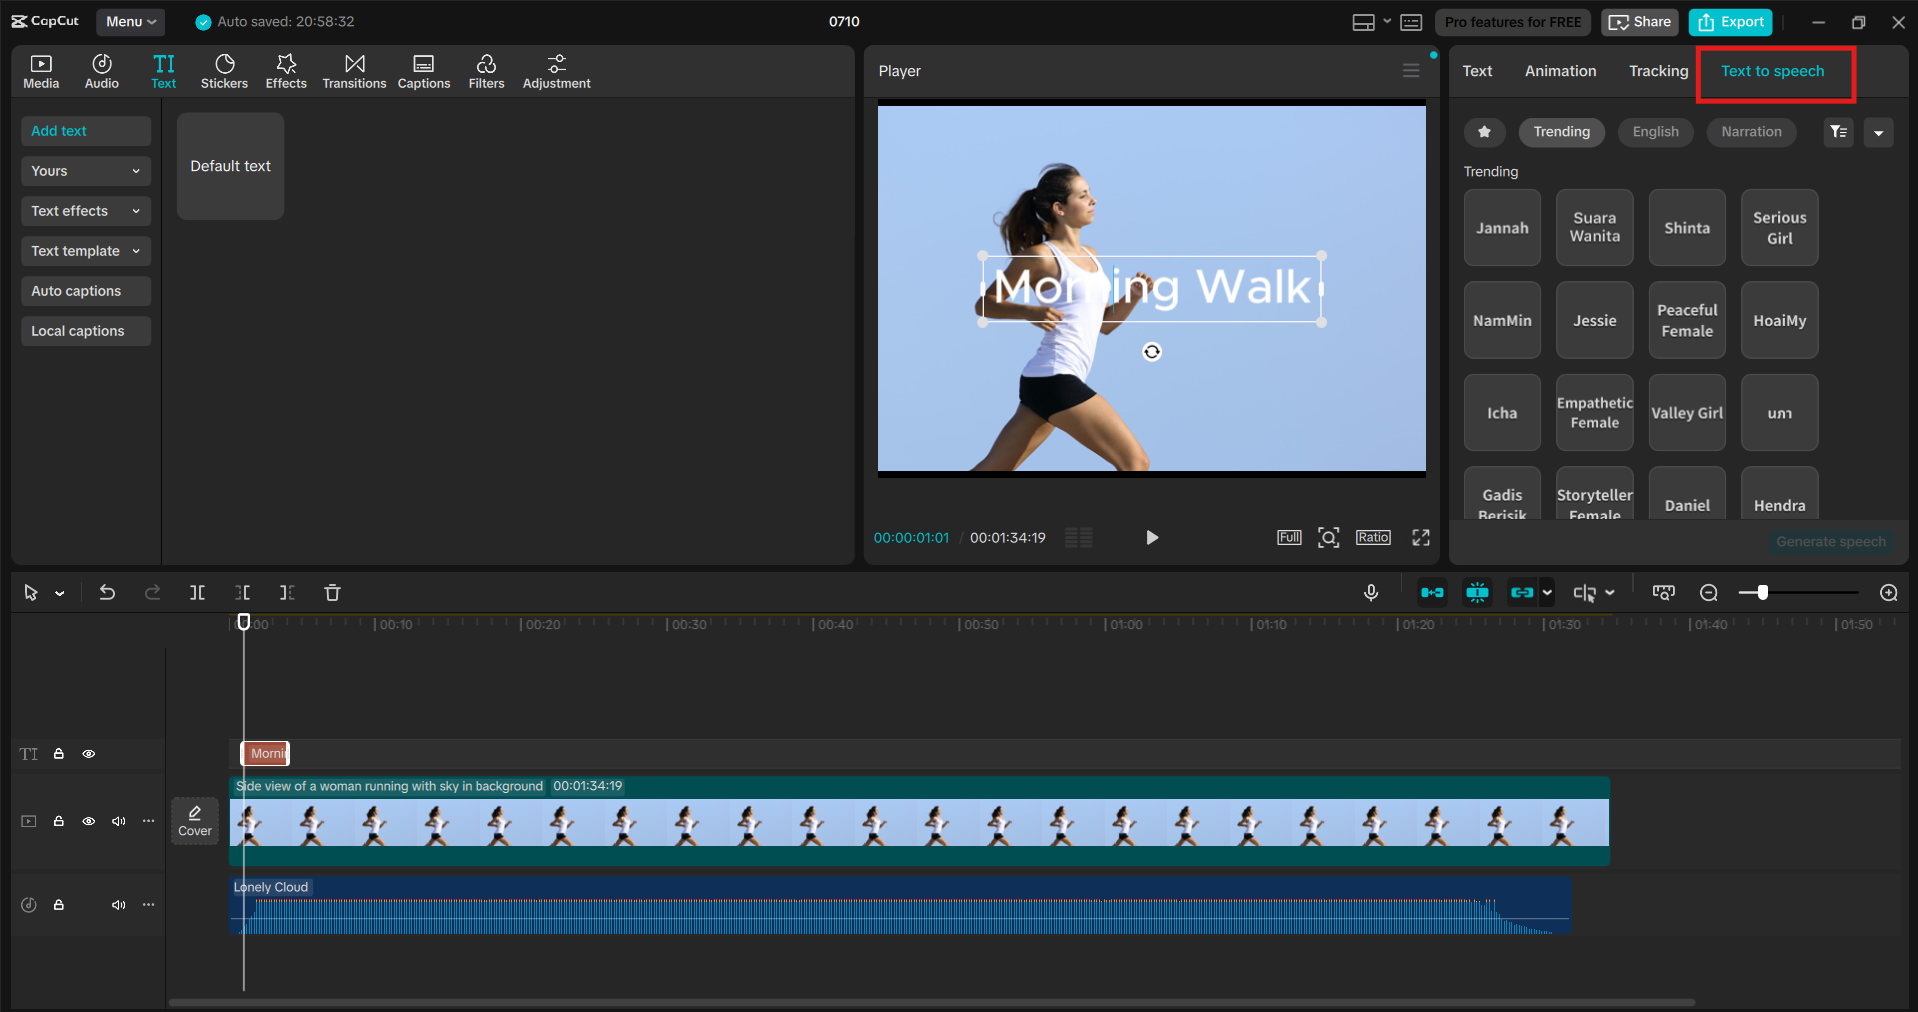1918x1012 pixels.
Task: Hide the text track with eye icon
Action: [x=89, y=754]
